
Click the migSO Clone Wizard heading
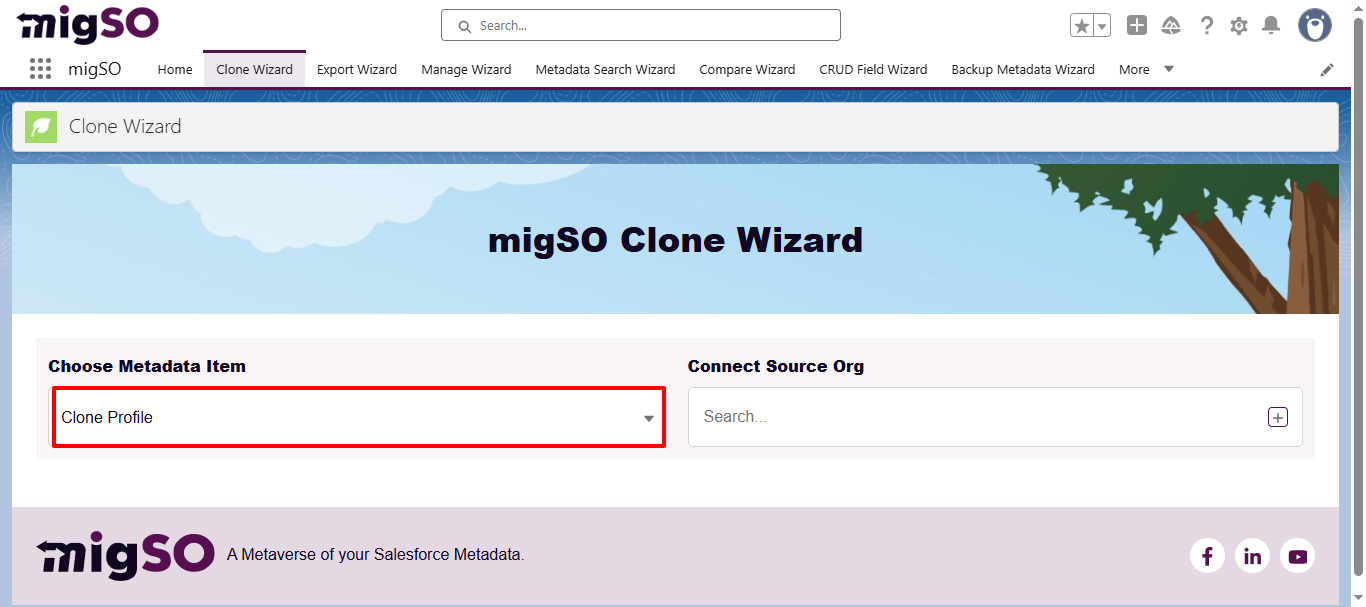click(x=675, y=240)
